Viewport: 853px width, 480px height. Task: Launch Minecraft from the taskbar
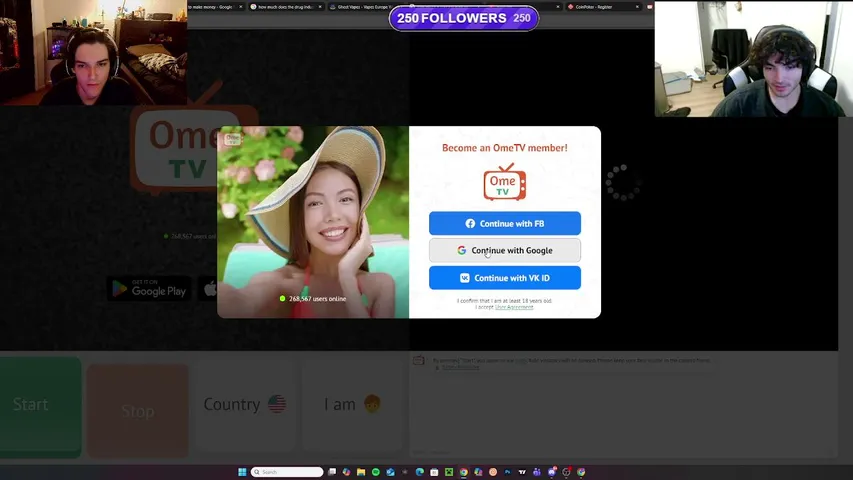tap(449, 472)
